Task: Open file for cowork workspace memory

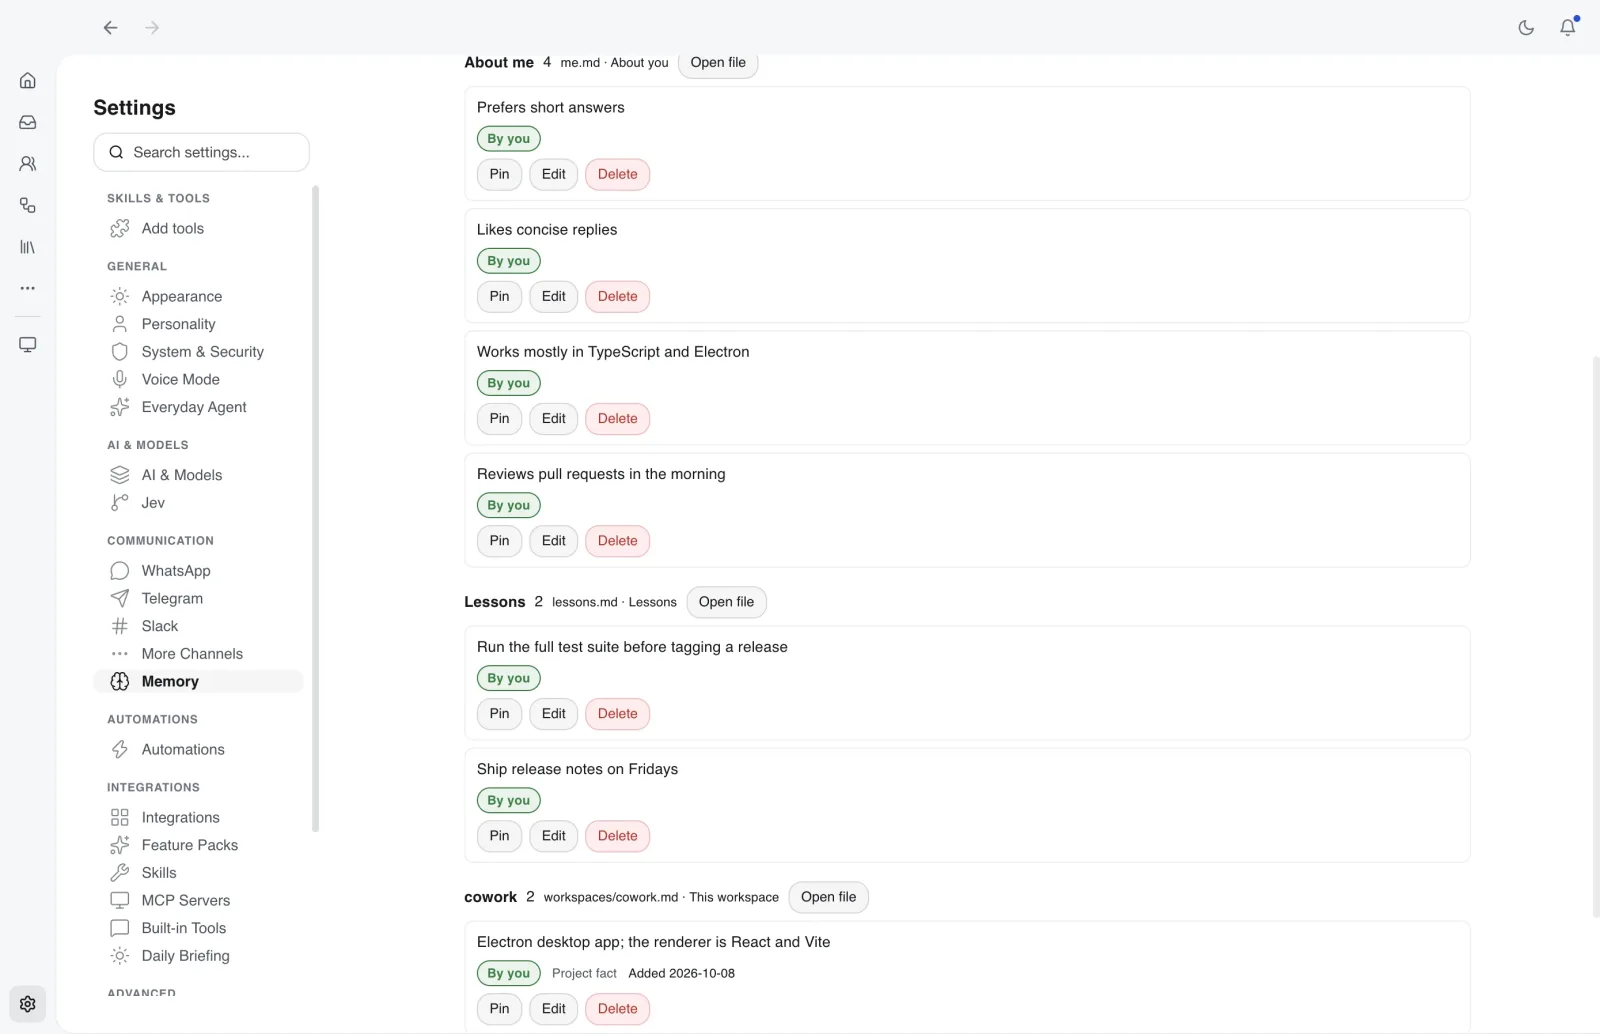Action: tap(828, 897)
